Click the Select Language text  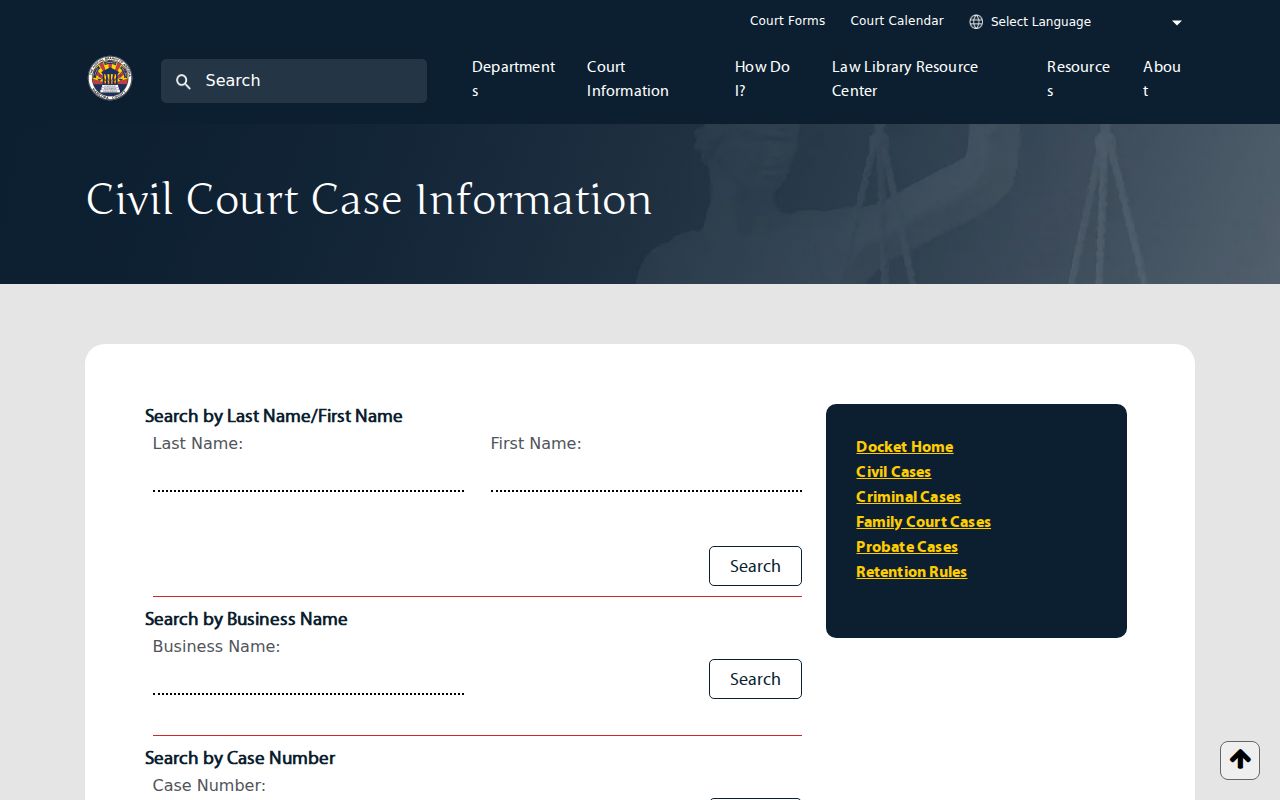(1041, 22)
